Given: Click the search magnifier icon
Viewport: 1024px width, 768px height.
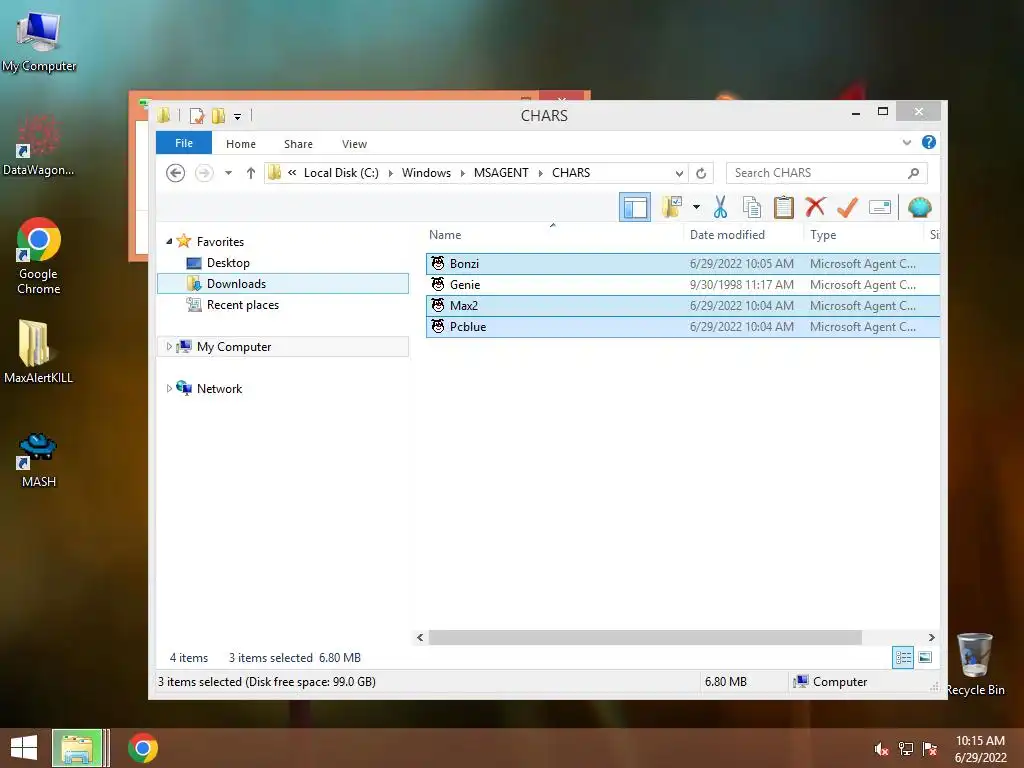Looking at the screenshot, I should point(913,173).
